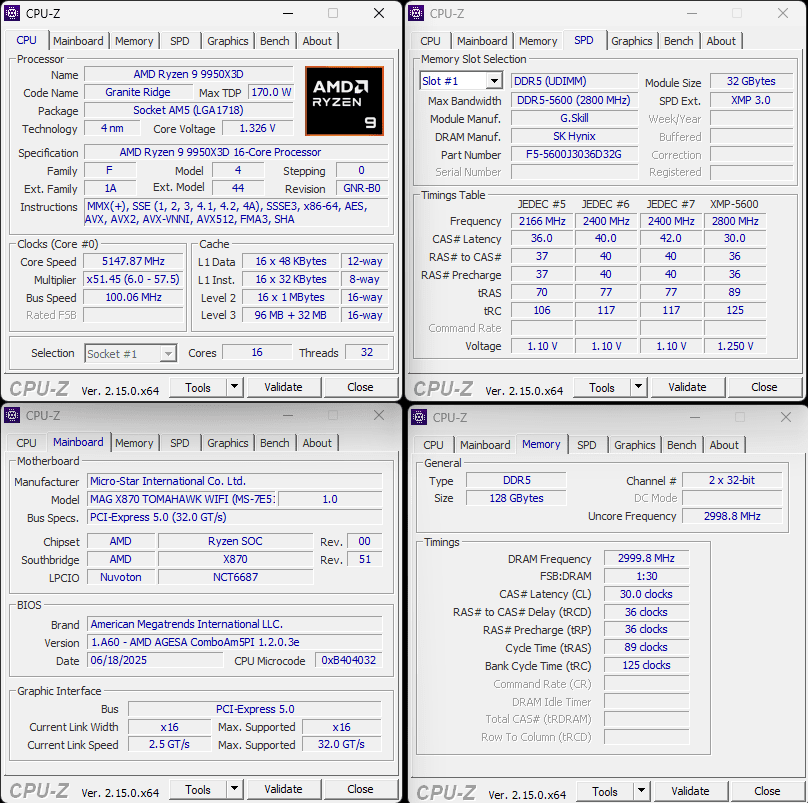
Task: Open the Socket #1 selection dropdown
Action: point(130,354)
